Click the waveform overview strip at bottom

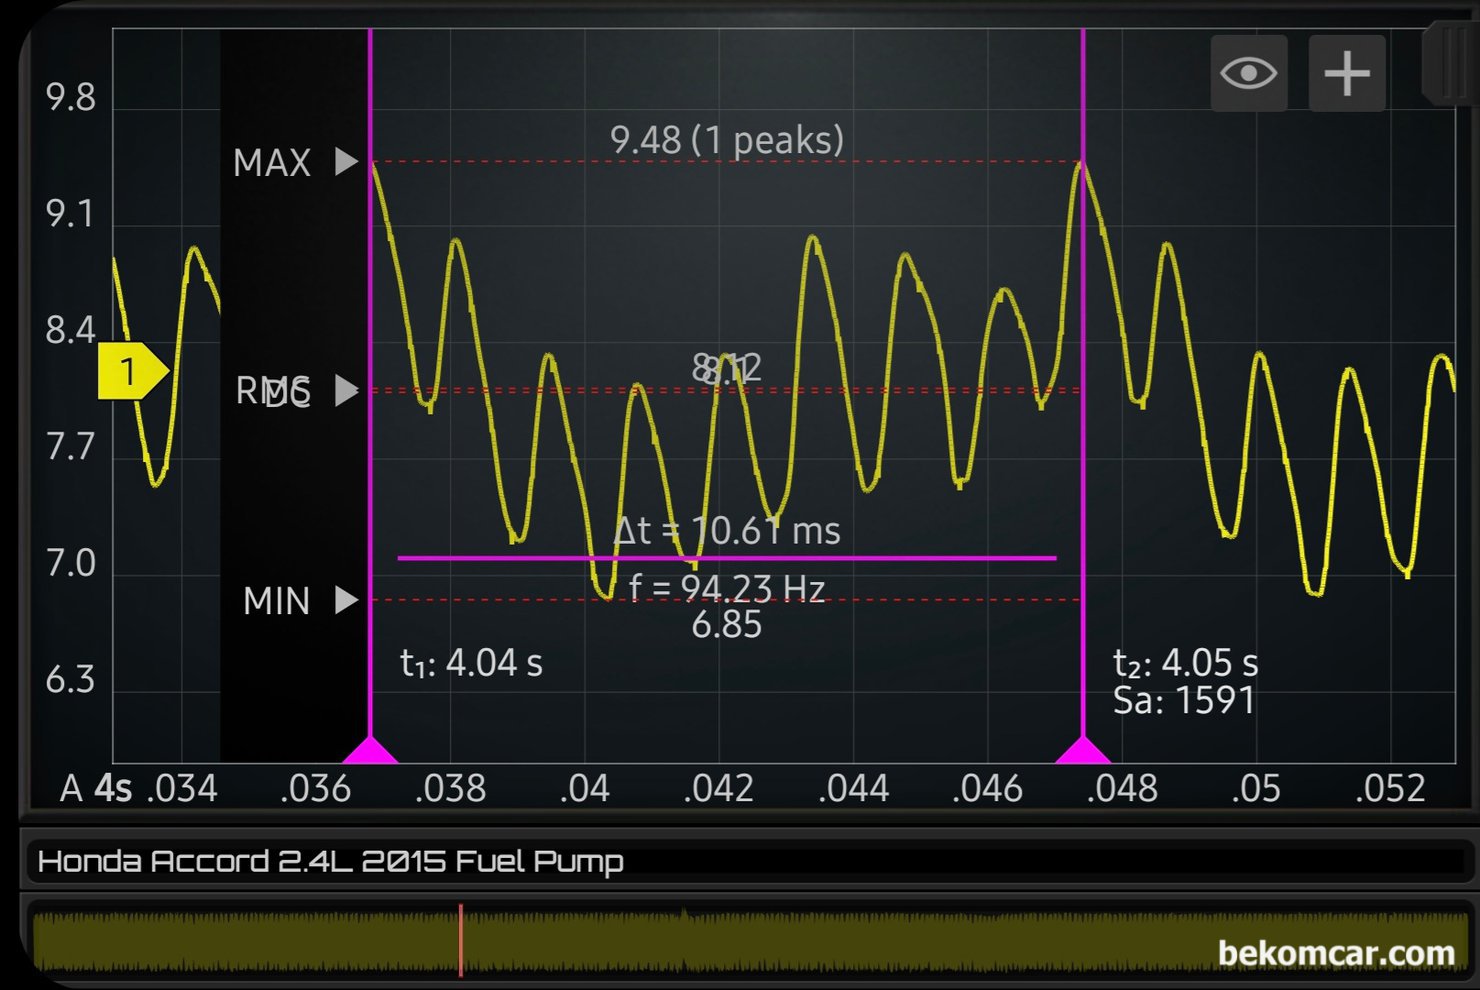point(800,940)
